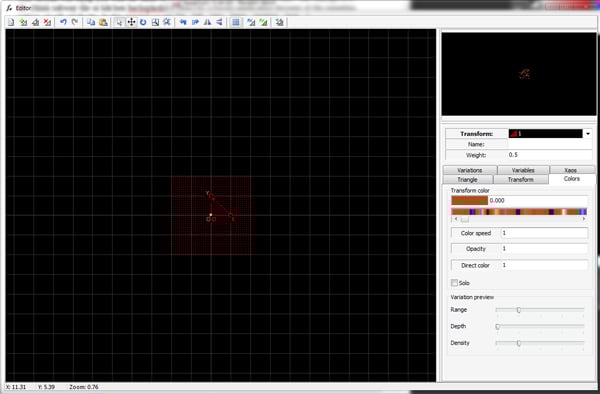The height and width of the screenshot is (394, 600).
Task: Click the Zoom: 0.76 status text
Action: 84,387
